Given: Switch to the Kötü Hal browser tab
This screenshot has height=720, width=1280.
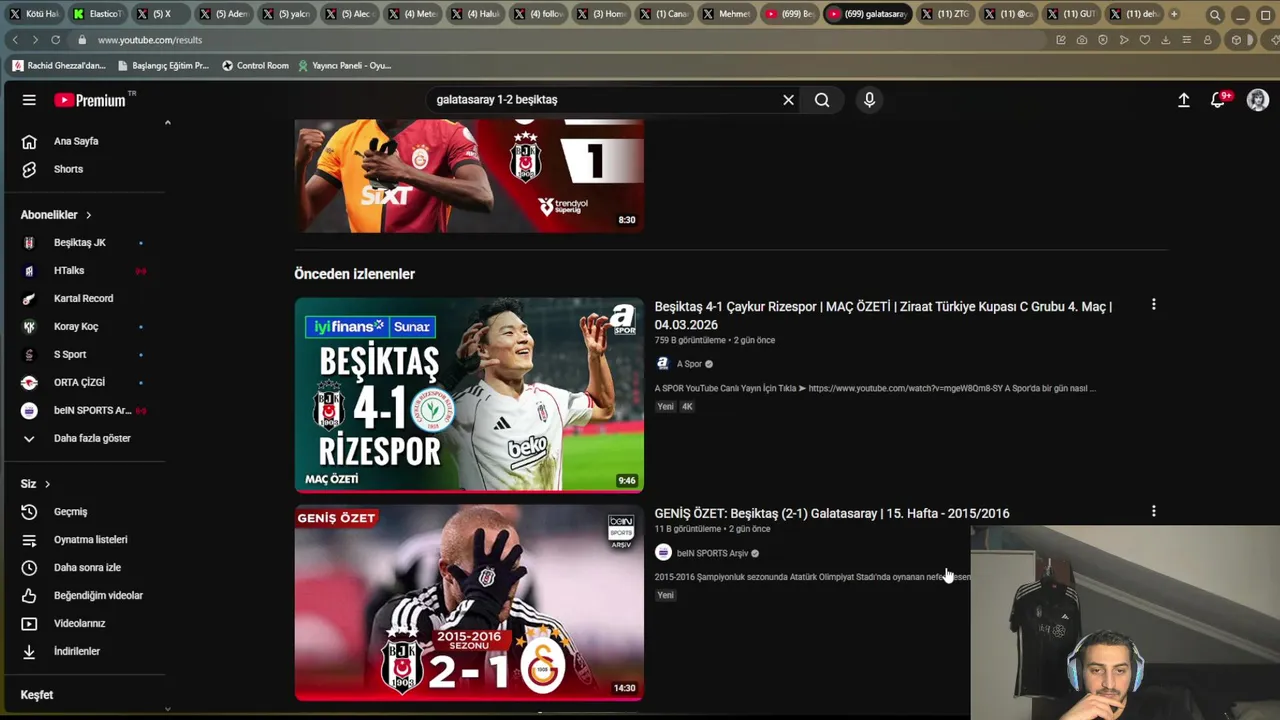Looking at the screenshot, I should click(x=35, y=14).
